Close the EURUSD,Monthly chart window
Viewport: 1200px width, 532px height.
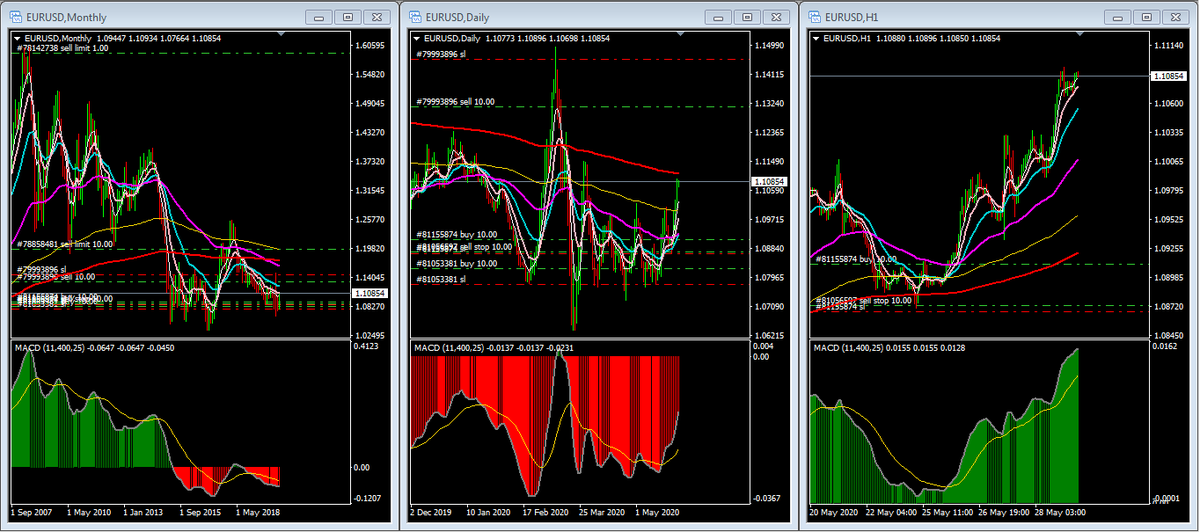click(375, 17)
